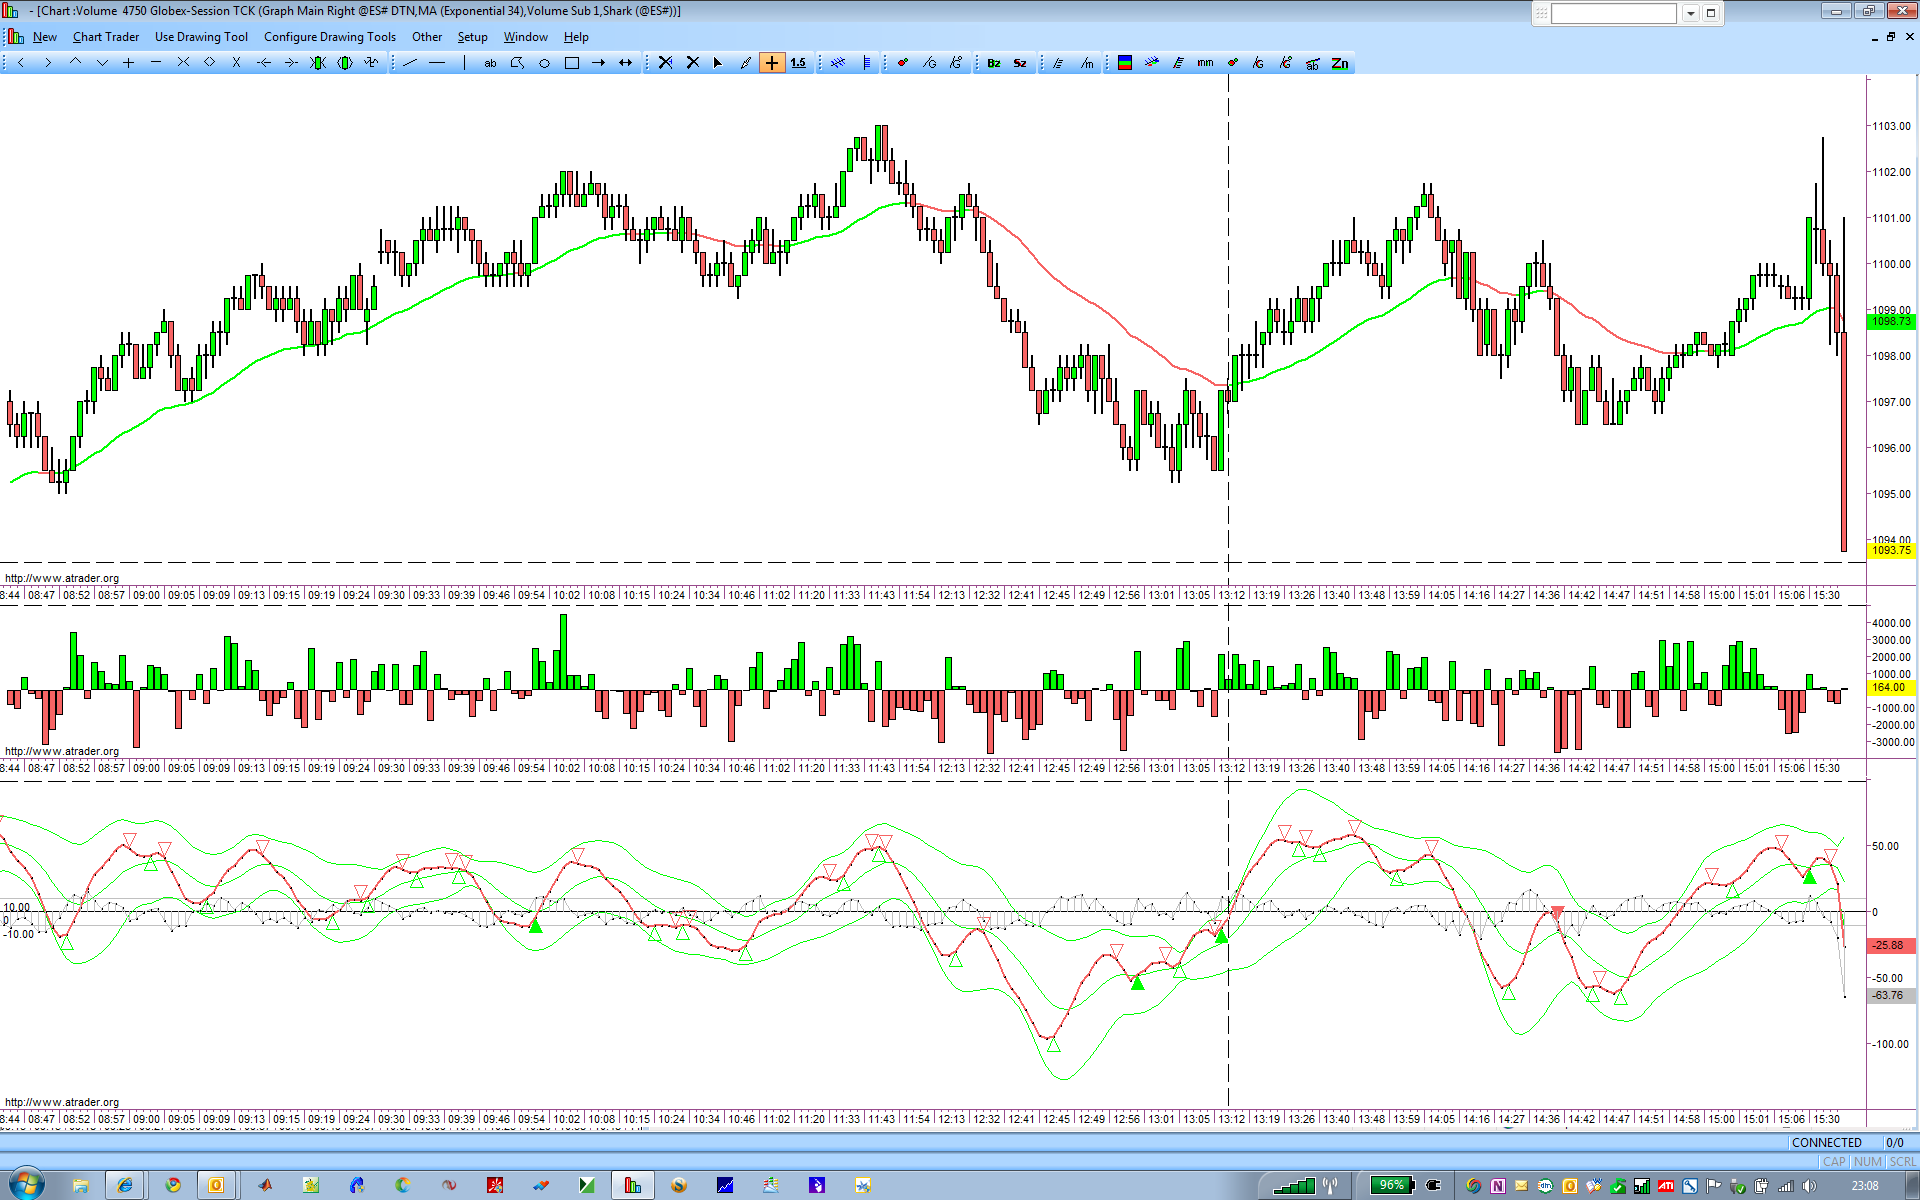The height and width of the screenshot is (1200, 1920).
Task: Click the expand candlestick icon
Action: coord(345,63)
